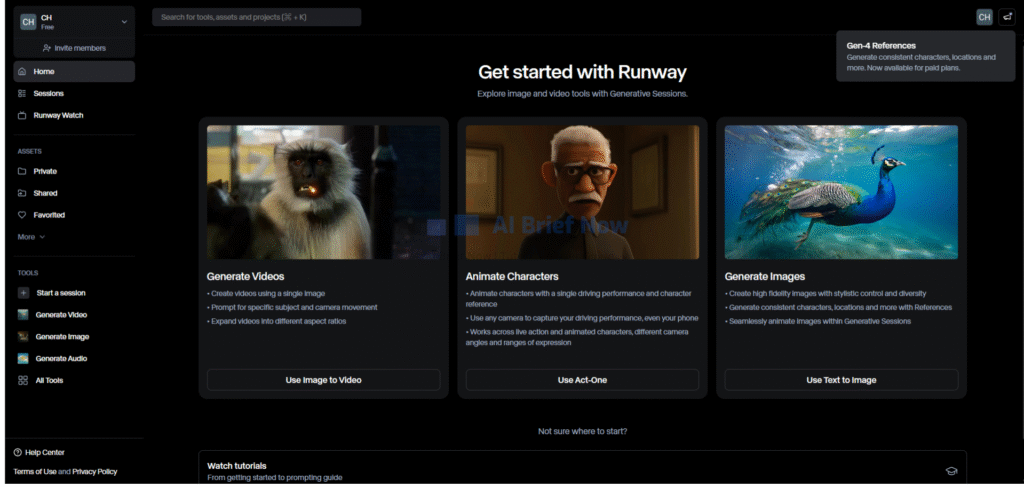Click the Animate Characters card heading

coord(512,276)
